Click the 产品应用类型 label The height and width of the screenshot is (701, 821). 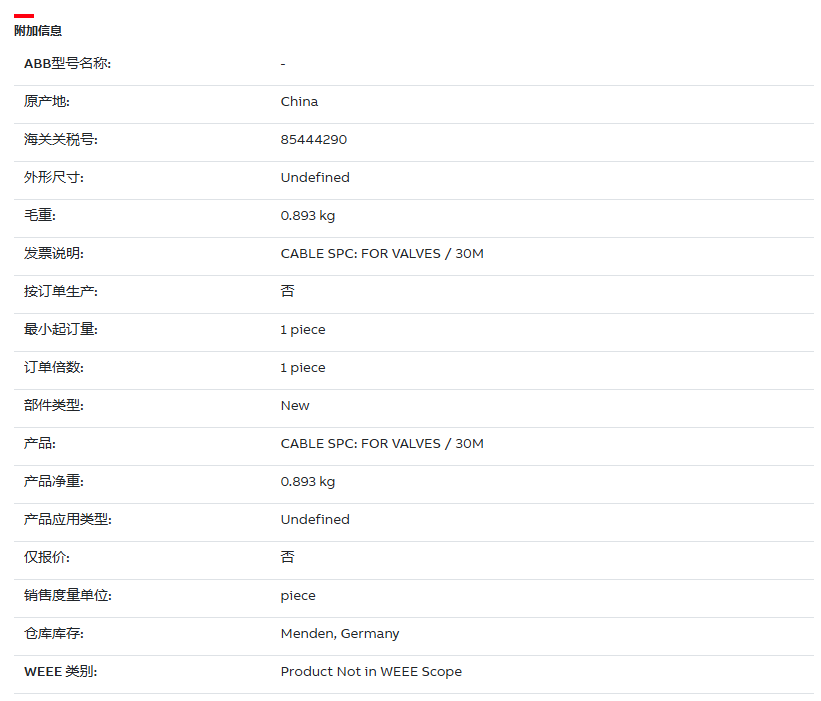pyautogui.click(x=68, y=519)
